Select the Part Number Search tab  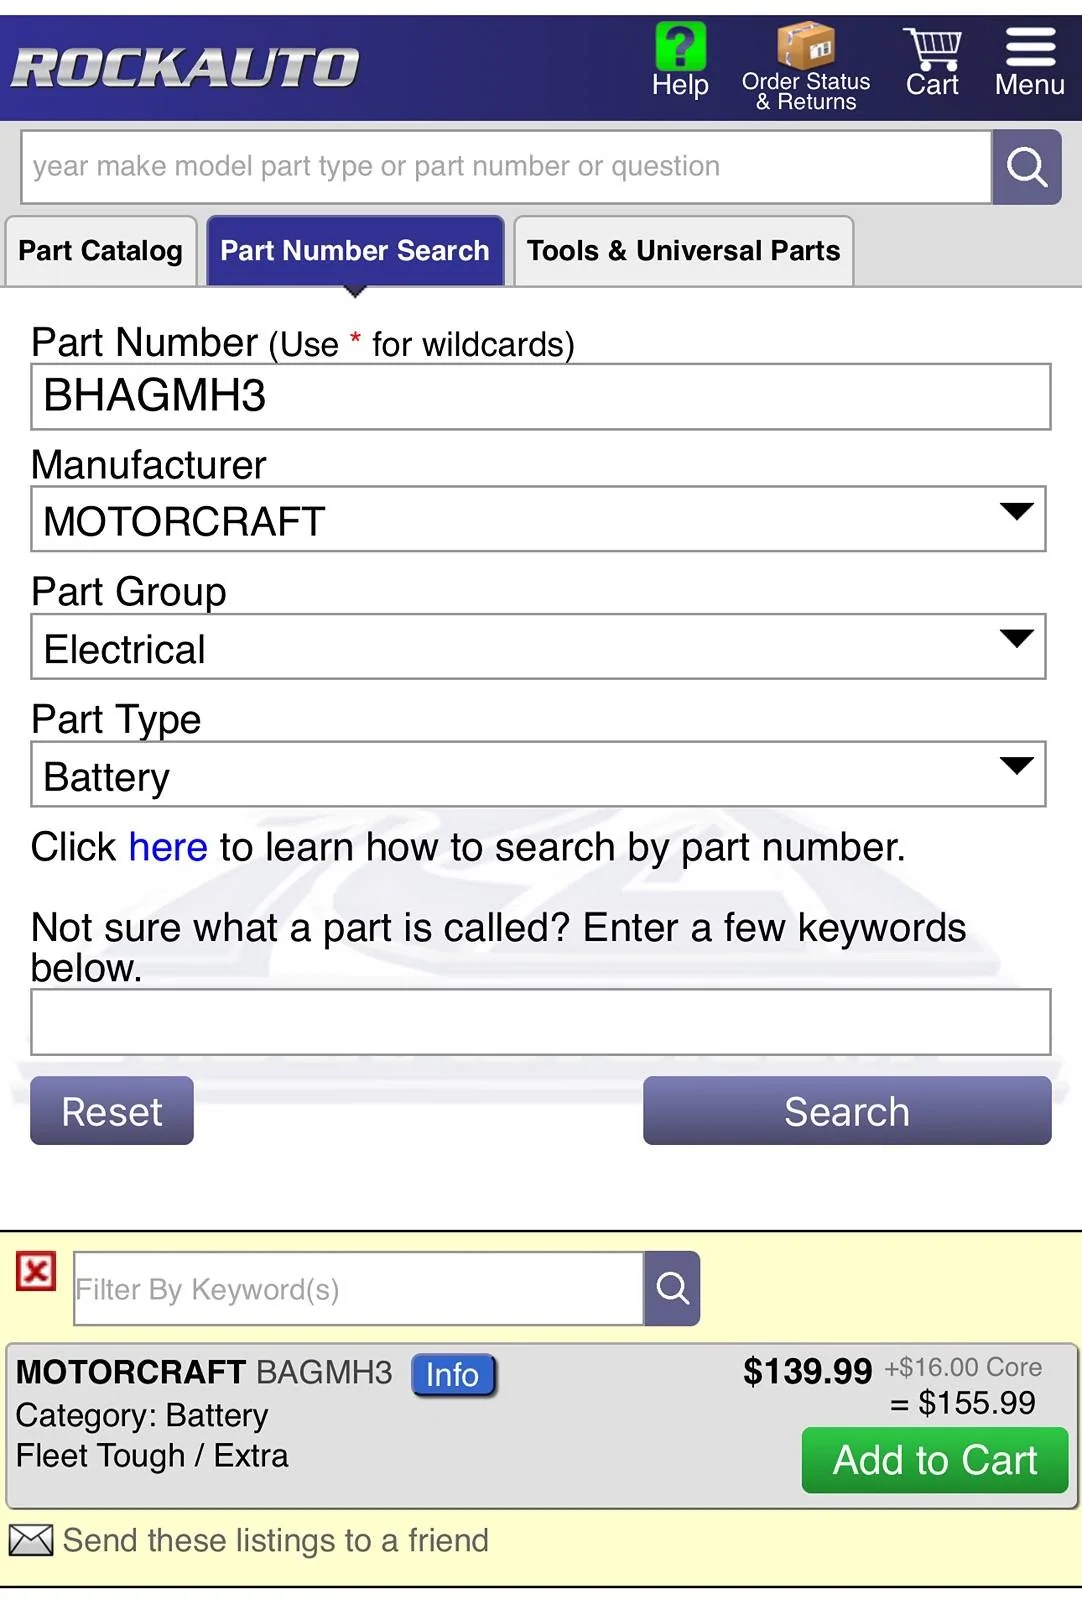(355, 251)
